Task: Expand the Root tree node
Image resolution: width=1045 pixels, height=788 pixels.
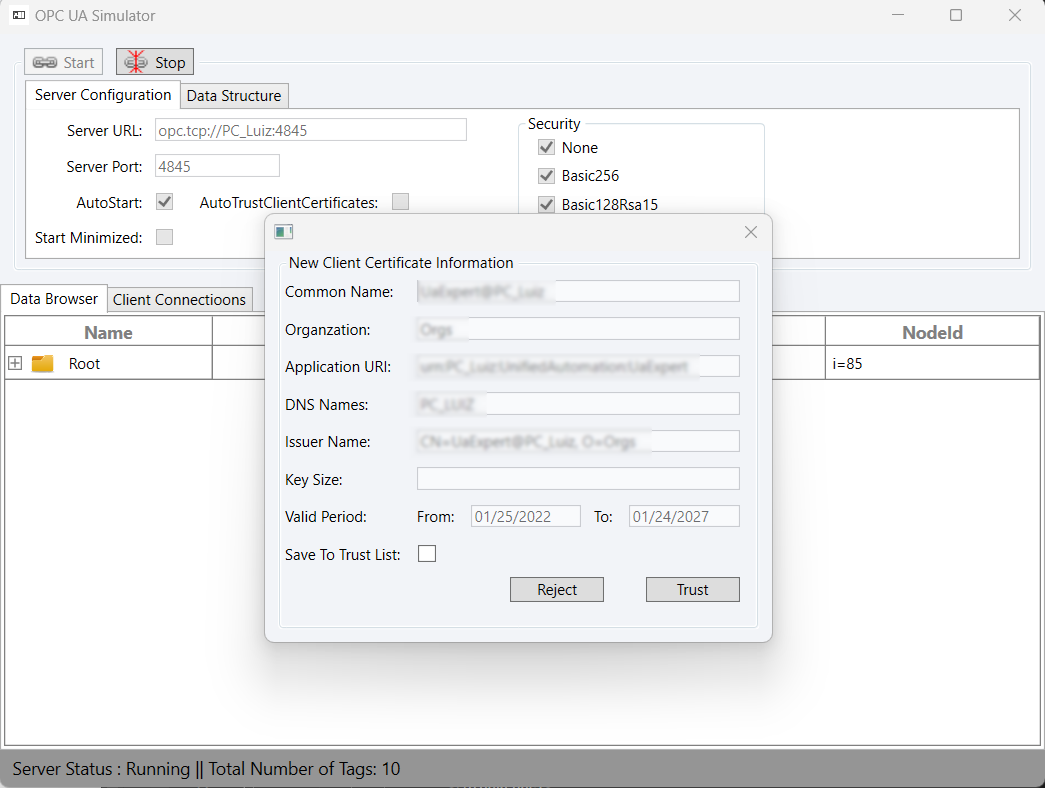Action: (15, 364)
